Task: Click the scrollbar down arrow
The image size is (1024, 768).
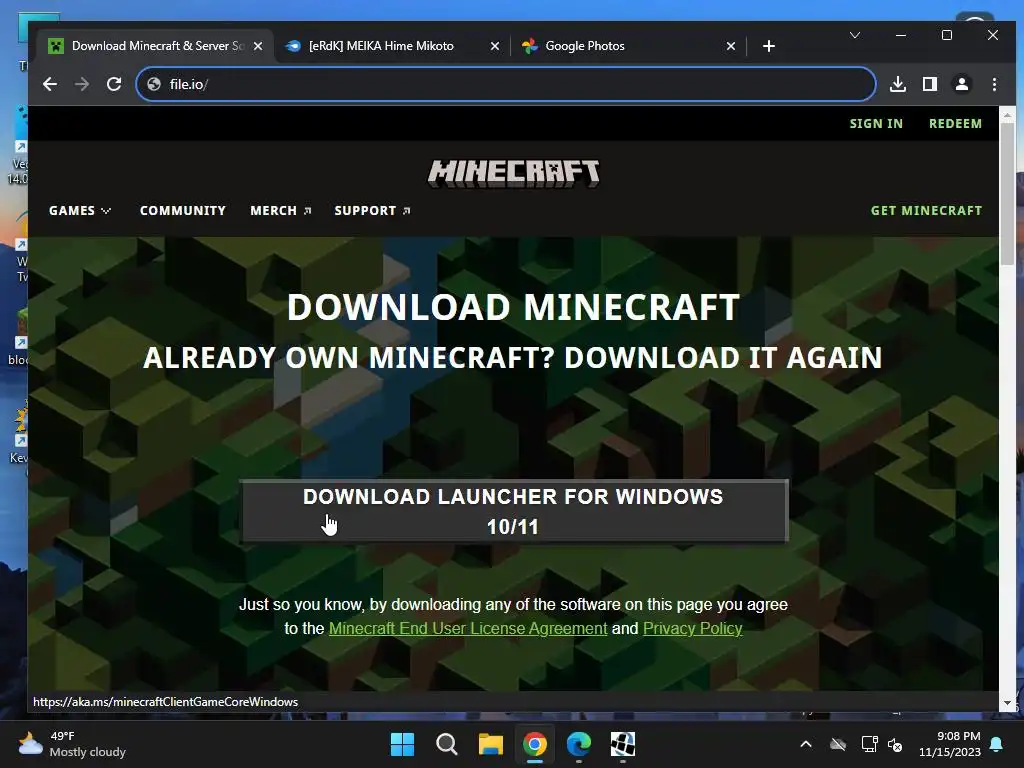Action: pos(1007,703)
